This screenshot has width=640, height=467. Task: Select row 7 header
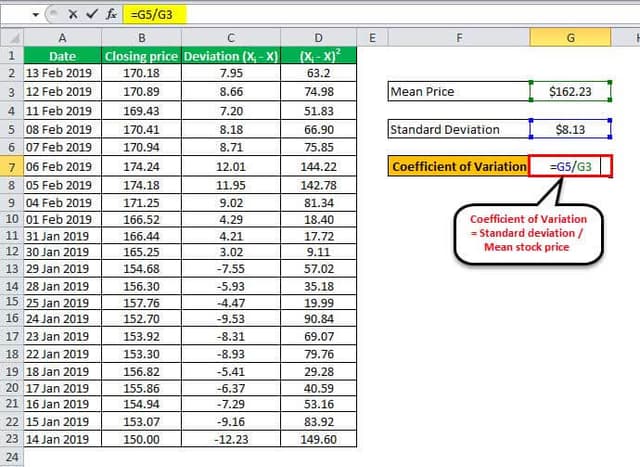(11, 166)
